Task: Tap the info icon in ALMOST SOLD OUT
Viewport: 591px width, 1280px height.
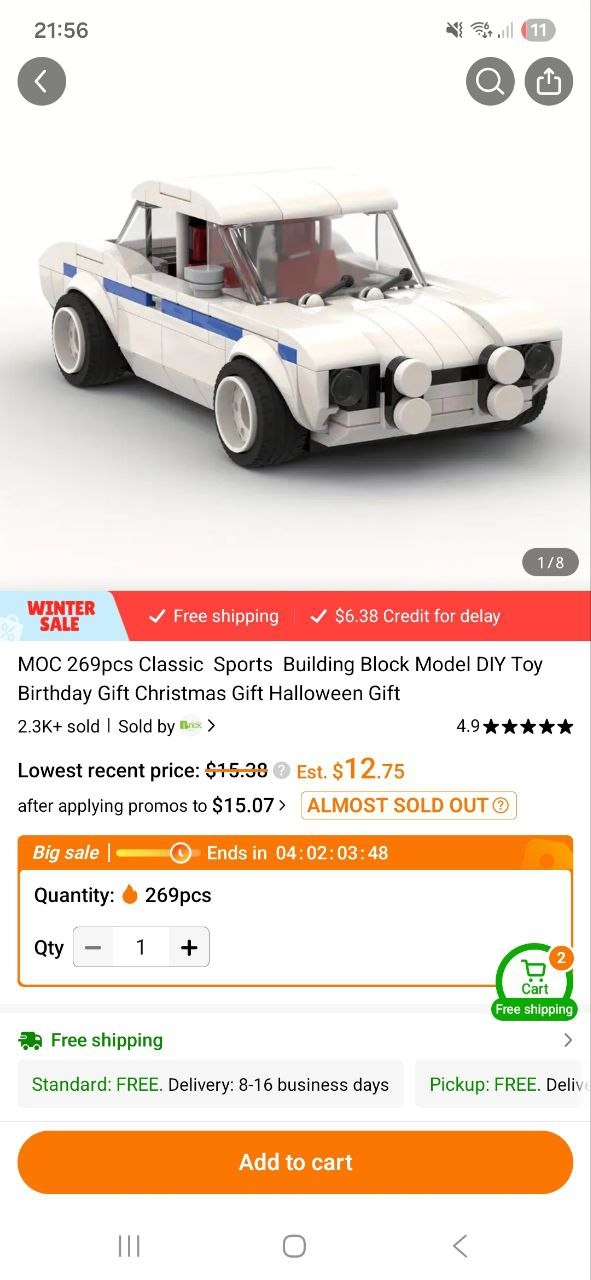Action: 501,805
